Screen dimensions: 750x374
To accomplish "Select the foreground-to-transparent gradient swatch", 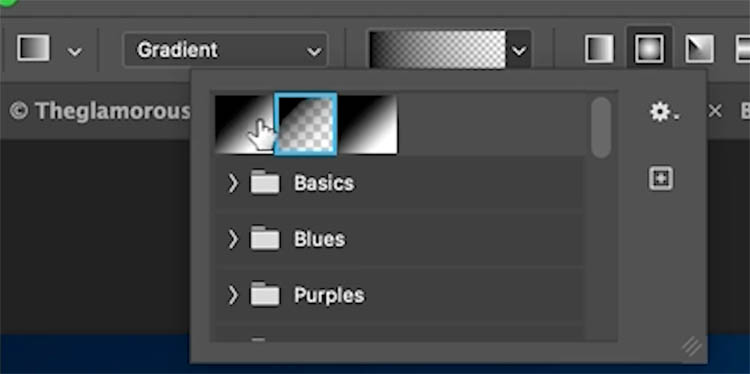I will tap(306, 124).
